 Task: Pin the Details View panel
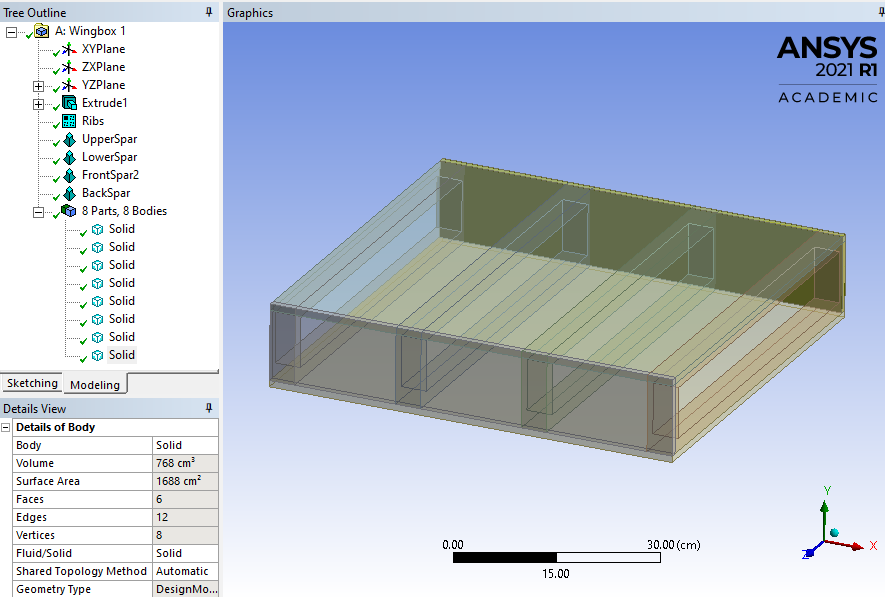(x=209, y=408)
